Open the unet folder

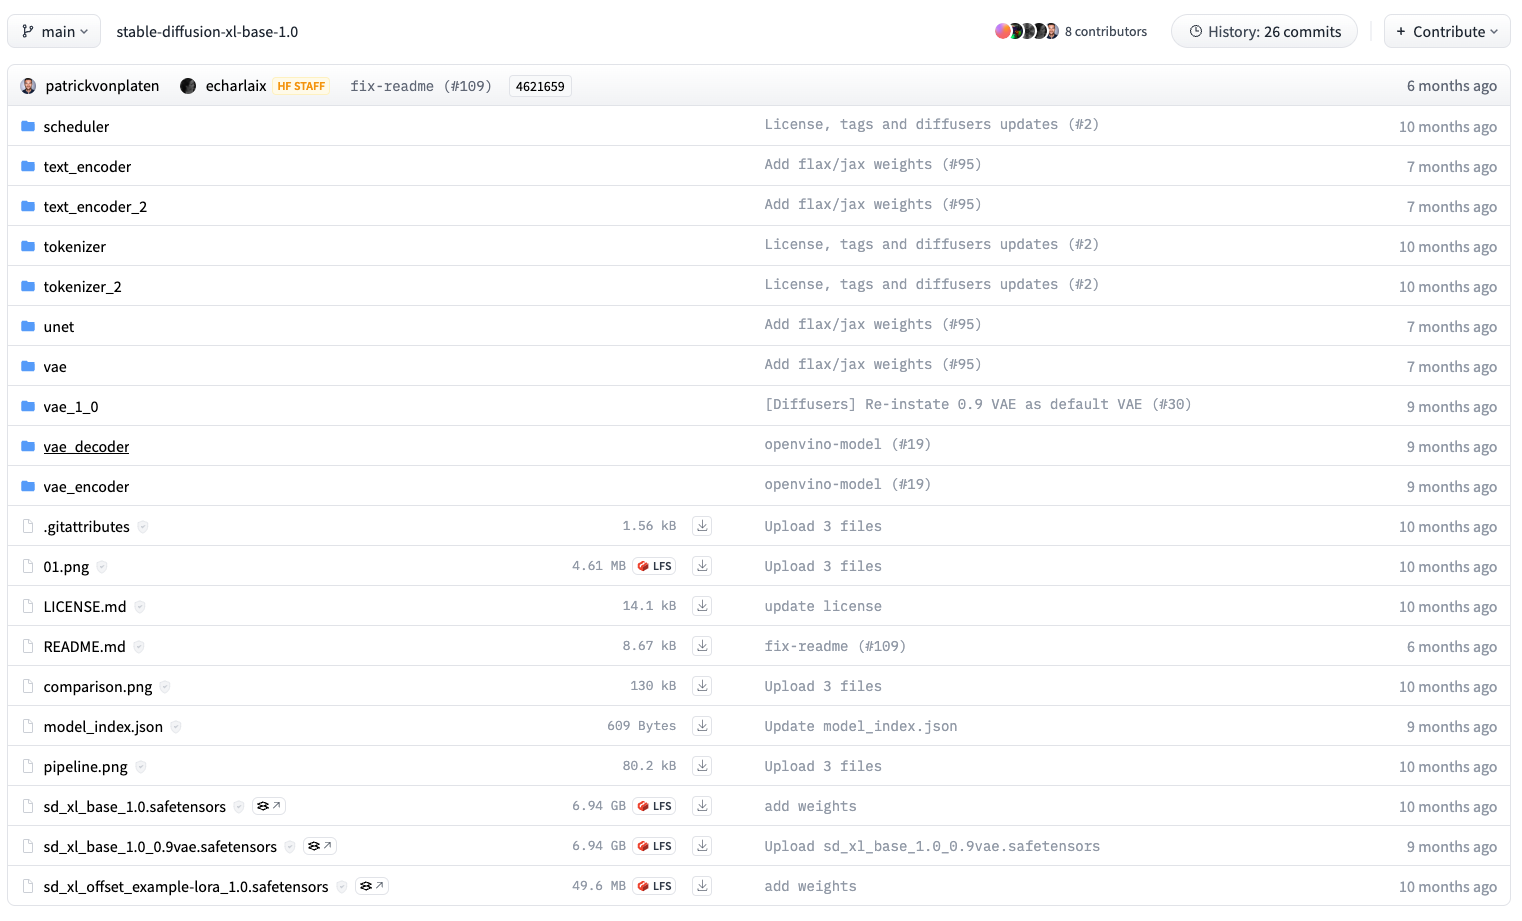[59, 327]
